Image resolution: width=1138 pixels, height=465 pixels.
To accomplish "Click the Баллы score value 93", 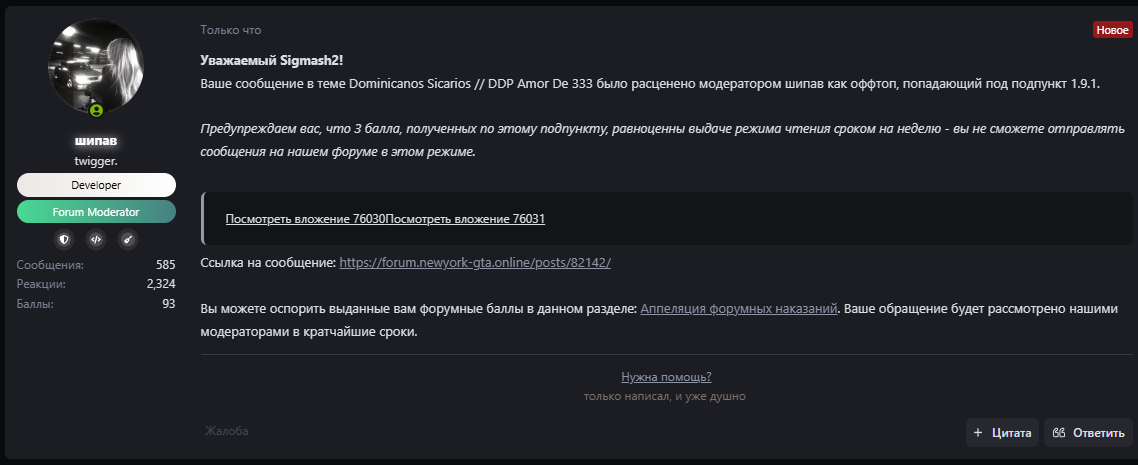I will click(169, 303).
